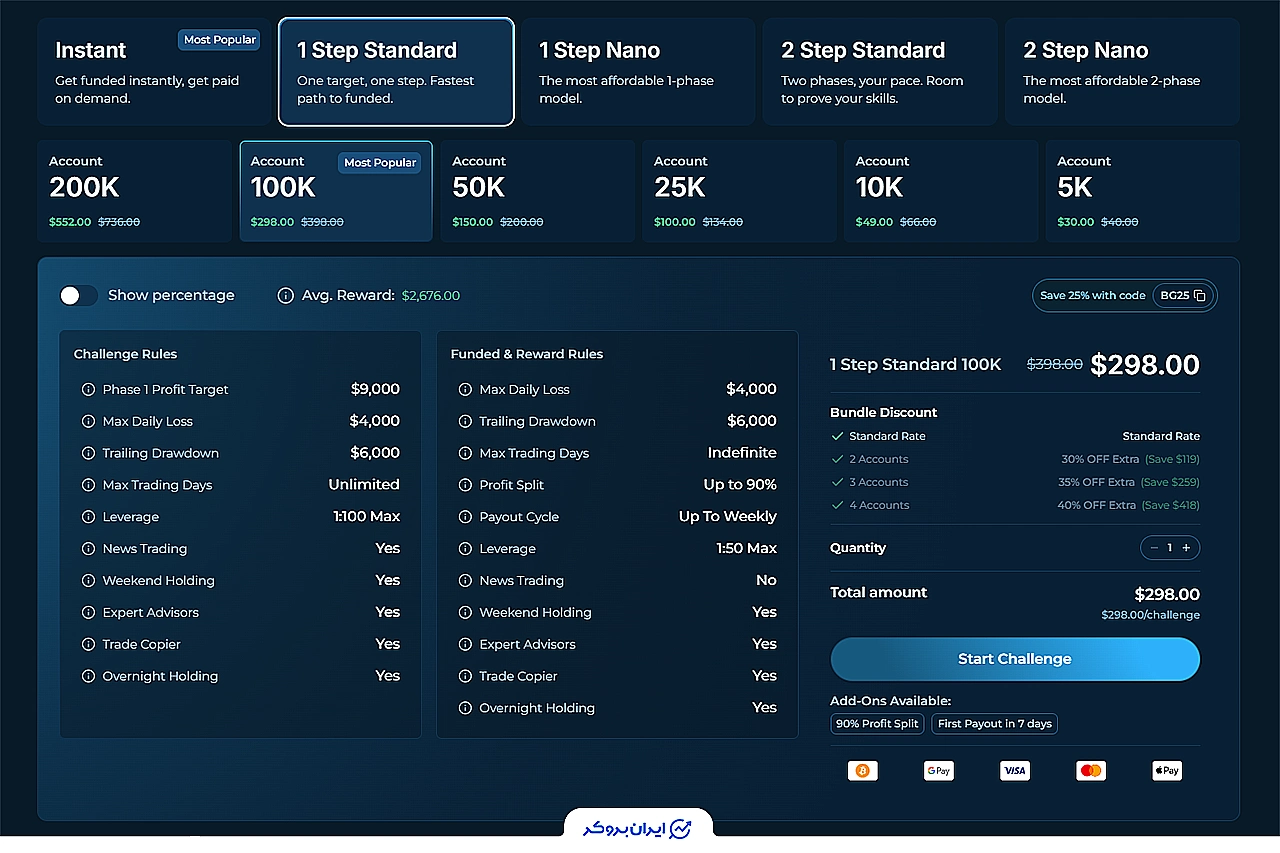Select the 200K account size card
This screenshot has height=853, width=1280.
point(135,191)
